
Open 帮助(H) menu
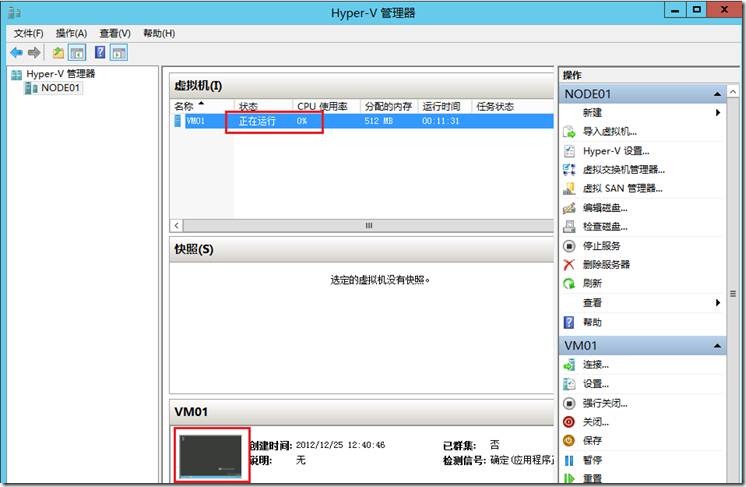159,33
